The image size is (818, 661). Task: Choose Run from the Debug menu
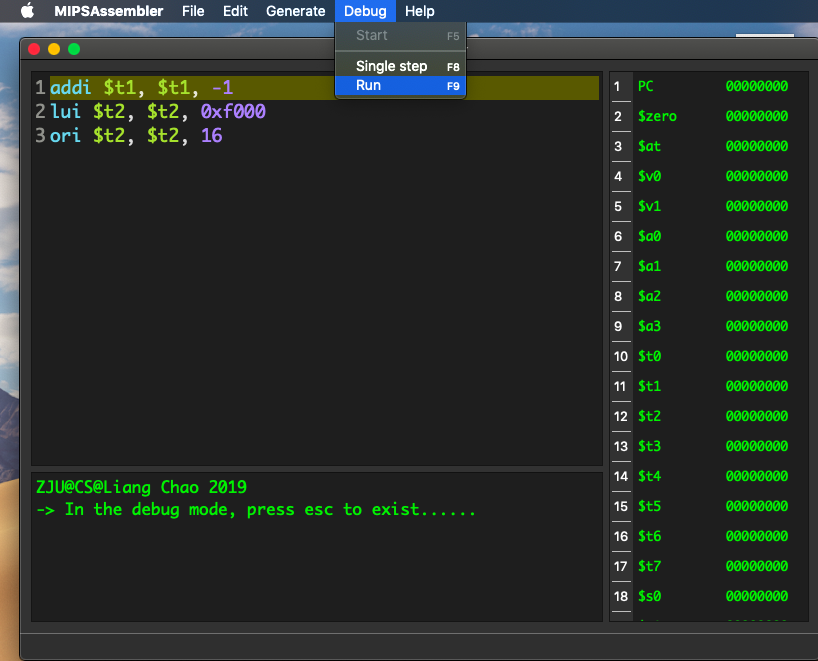(x=401, y=86)
